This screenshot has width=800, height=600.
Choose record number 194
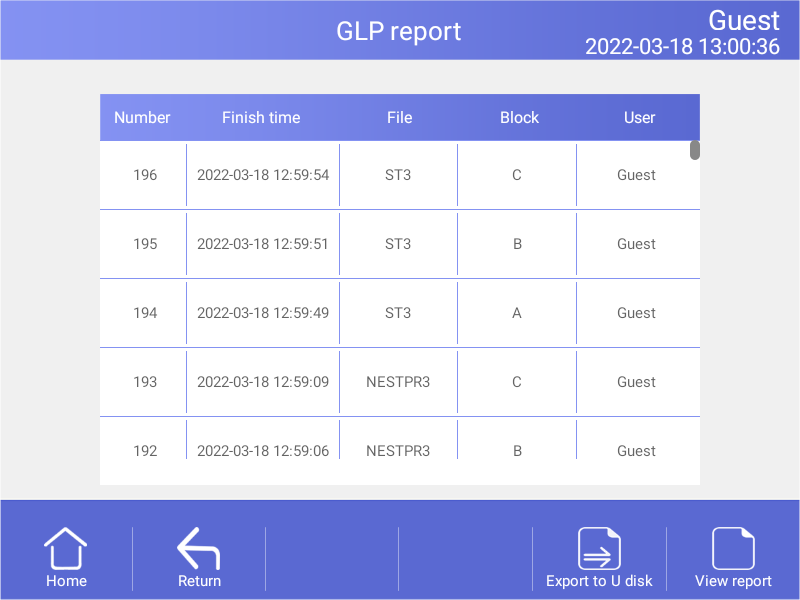[x=145, y=313]
